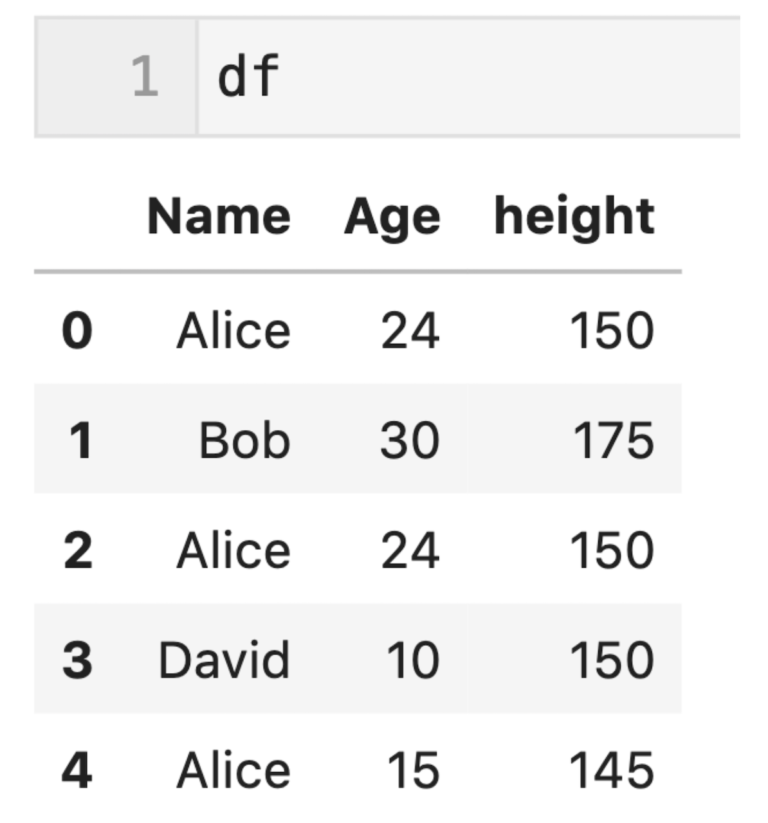Select row index 2
Screen dimensions: 768x823
(x=78, y=550)
